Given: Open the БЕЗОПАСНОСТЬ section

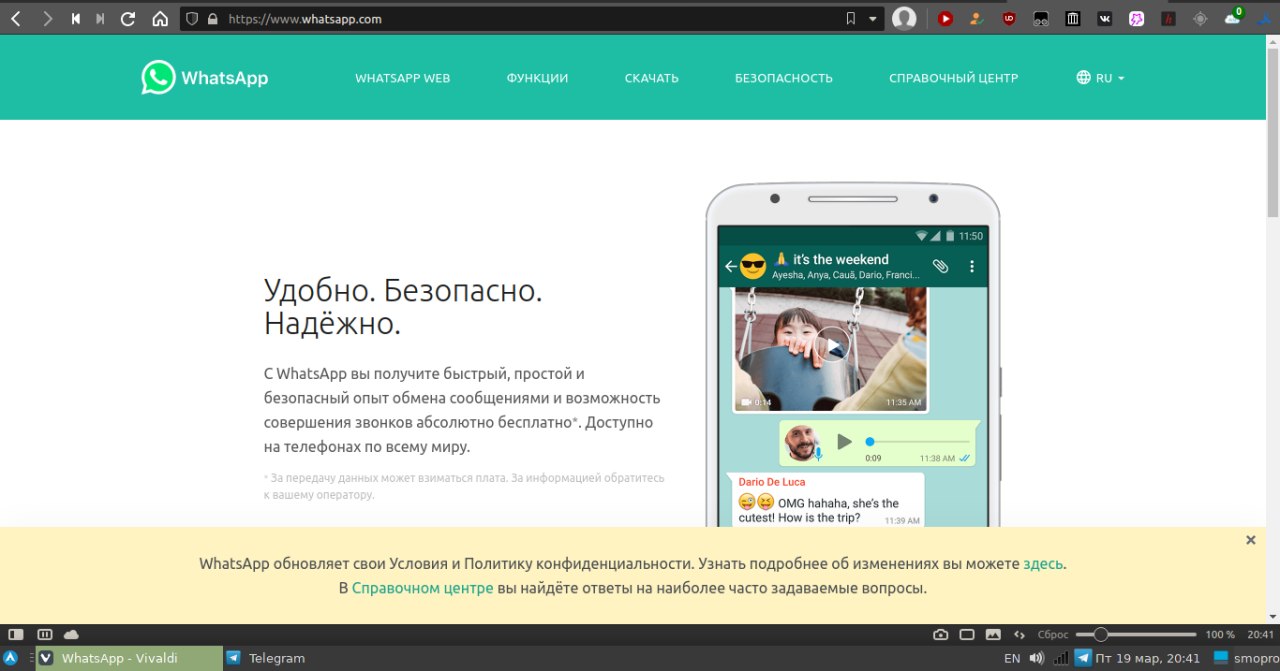Looking at the screenshot, I should click(784, 78).
